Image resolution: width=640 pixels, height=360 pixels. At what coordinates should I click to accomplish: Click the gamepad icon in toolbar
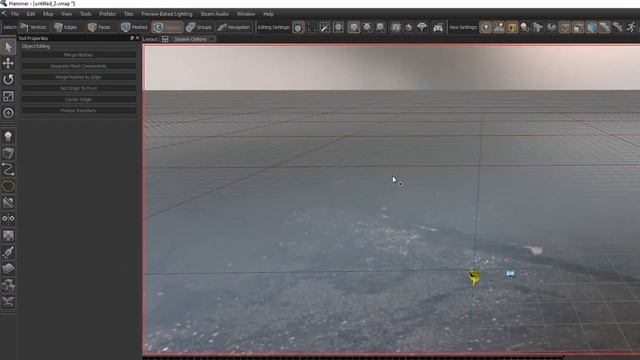coord(438,27)
